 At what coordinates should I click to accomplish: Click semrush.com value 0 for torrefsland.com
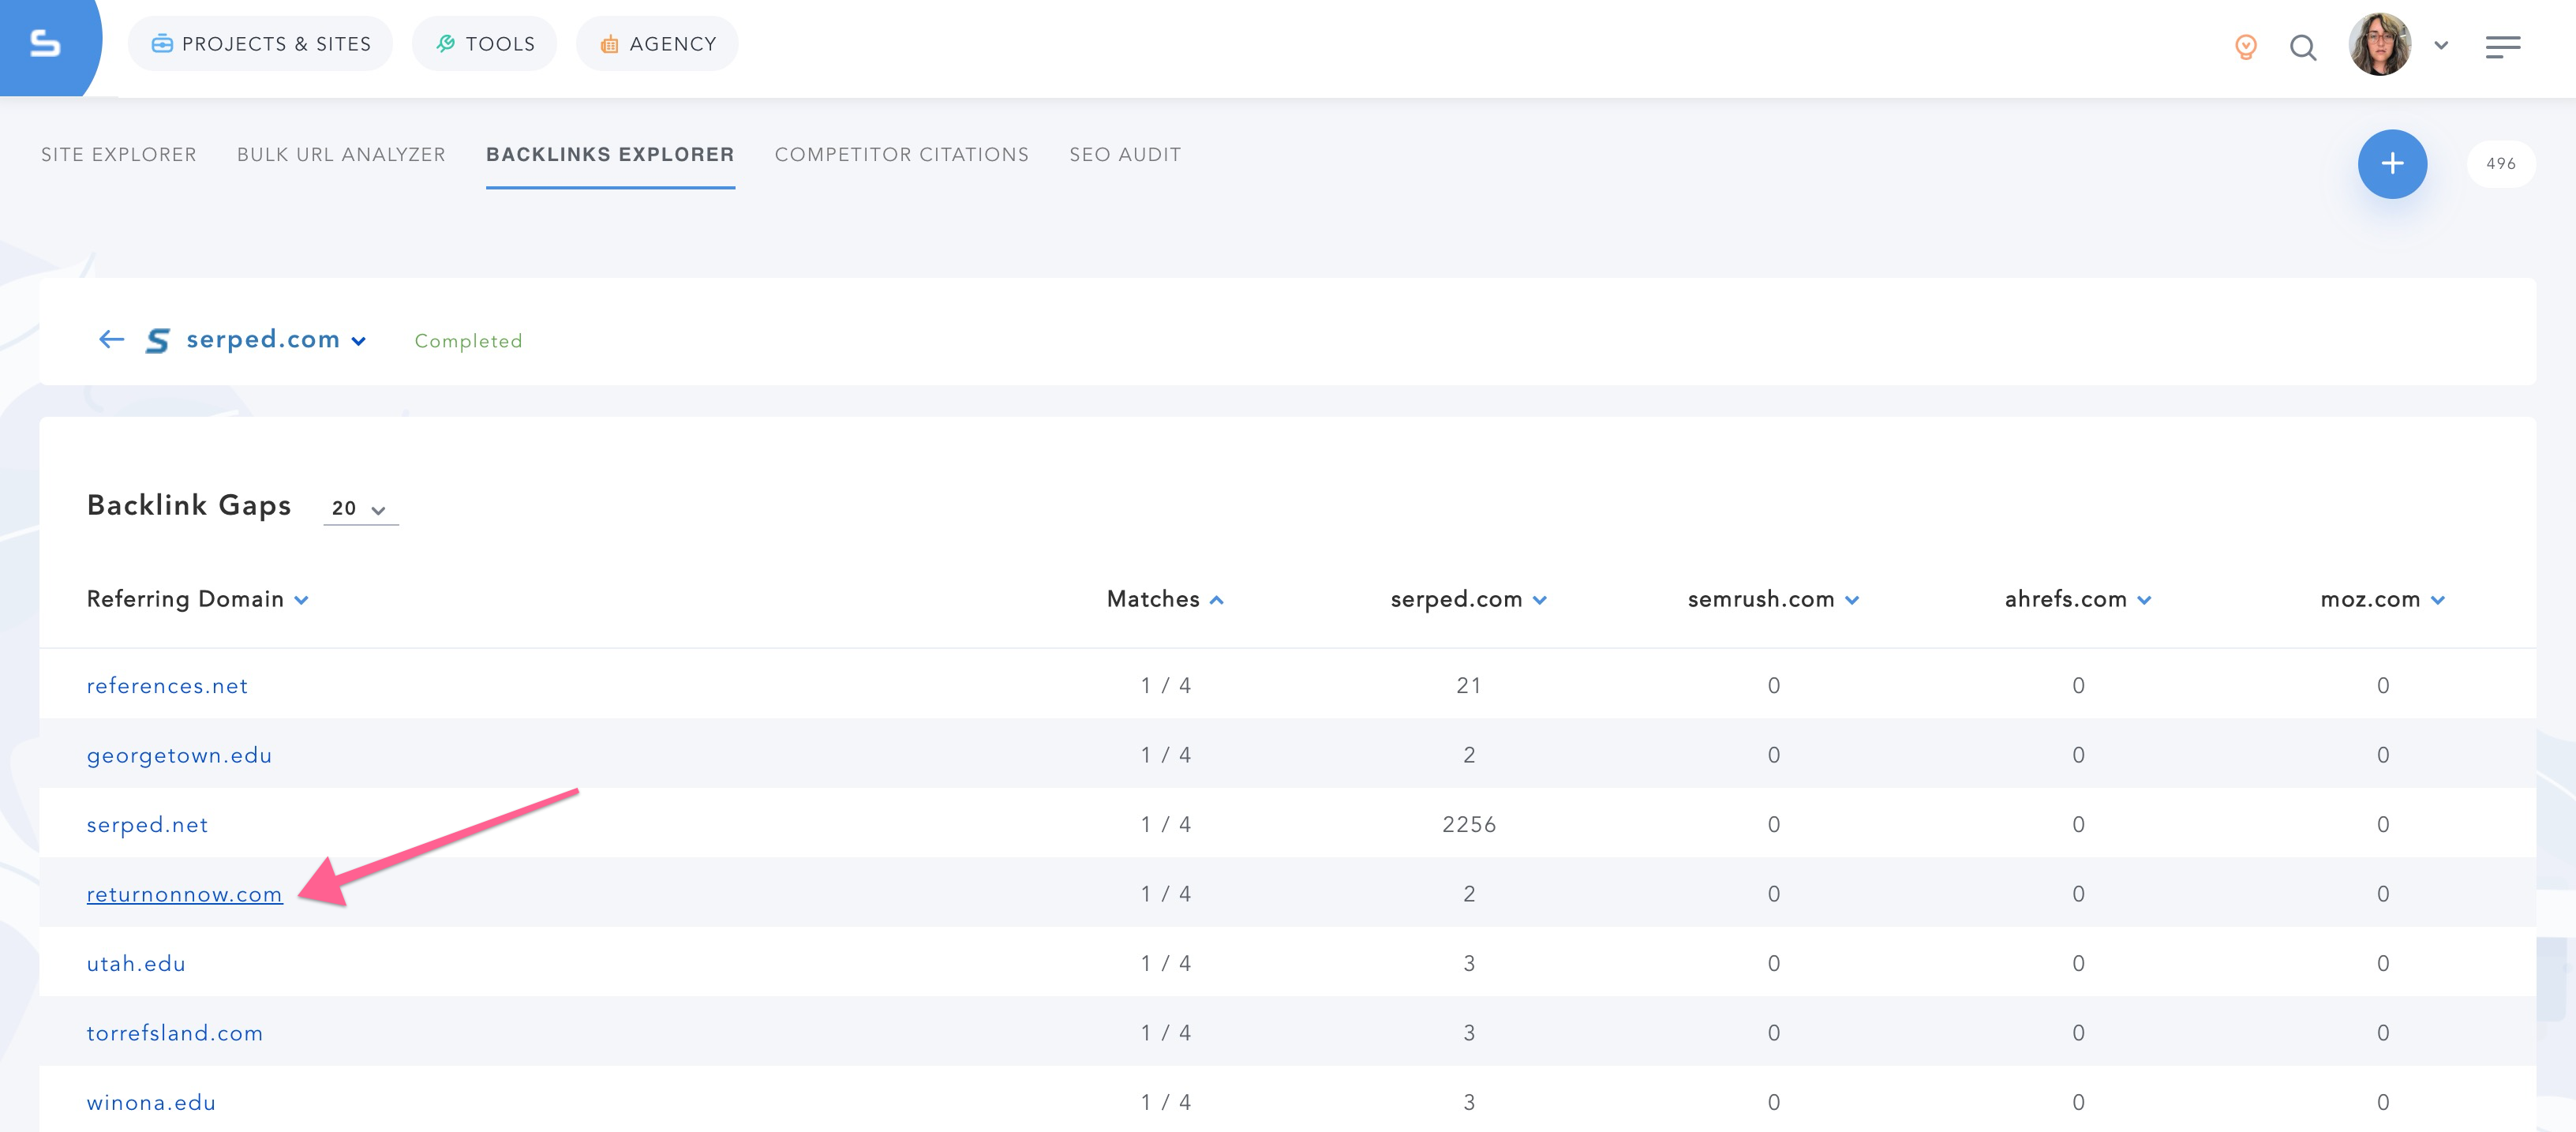point(1773,1033)
